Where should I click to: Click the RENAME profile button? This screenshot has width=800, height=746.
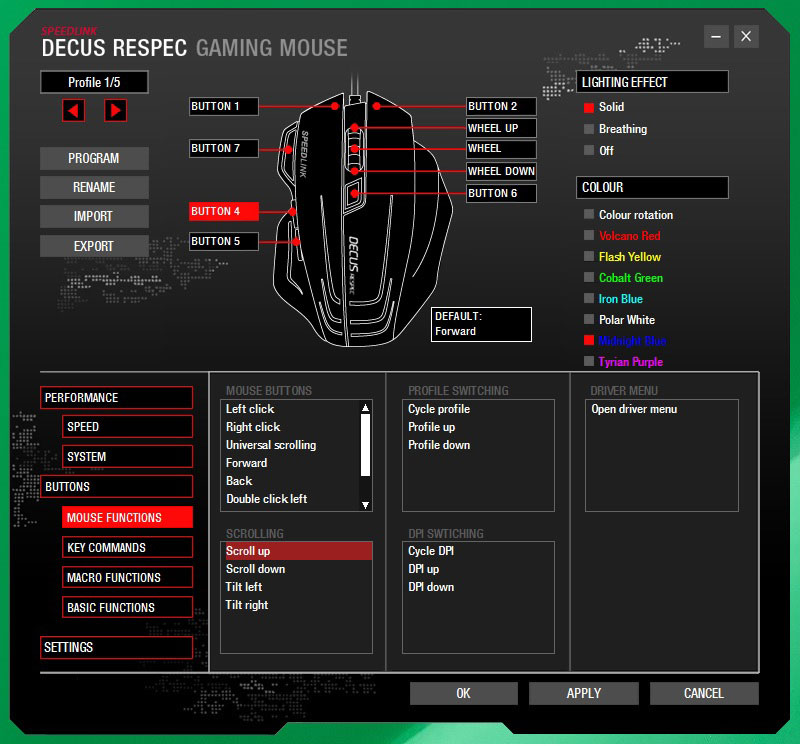coord(94,187)
